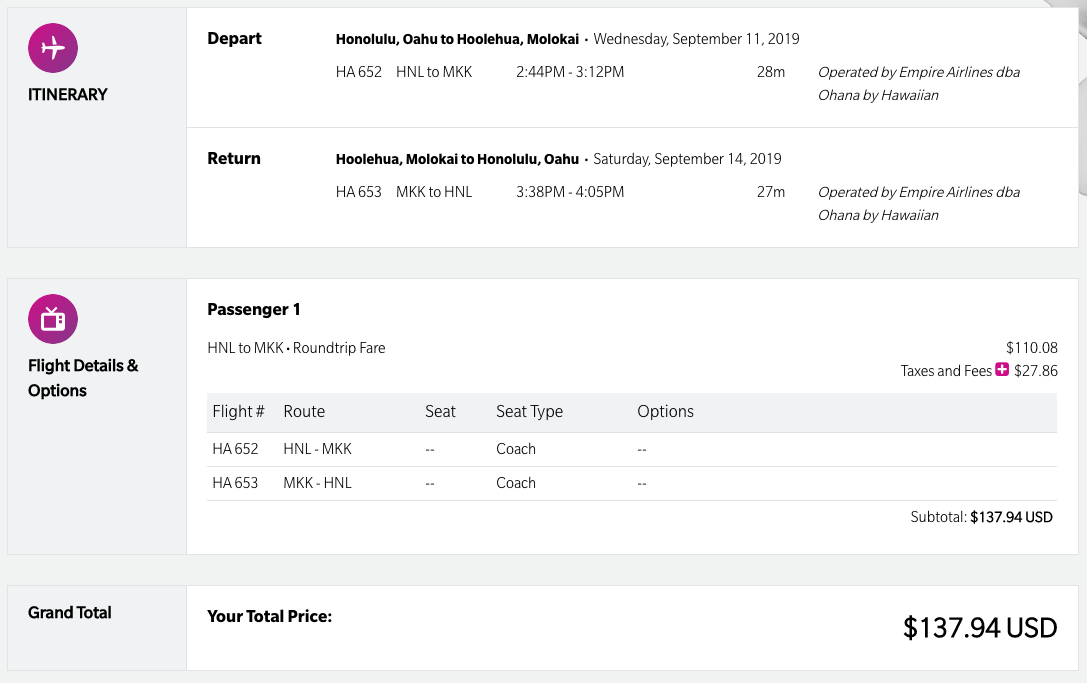Click the airplane Itinerary icon
Image resolution: width=1087 pixels, height=683 pixels.
pos(52,47)
